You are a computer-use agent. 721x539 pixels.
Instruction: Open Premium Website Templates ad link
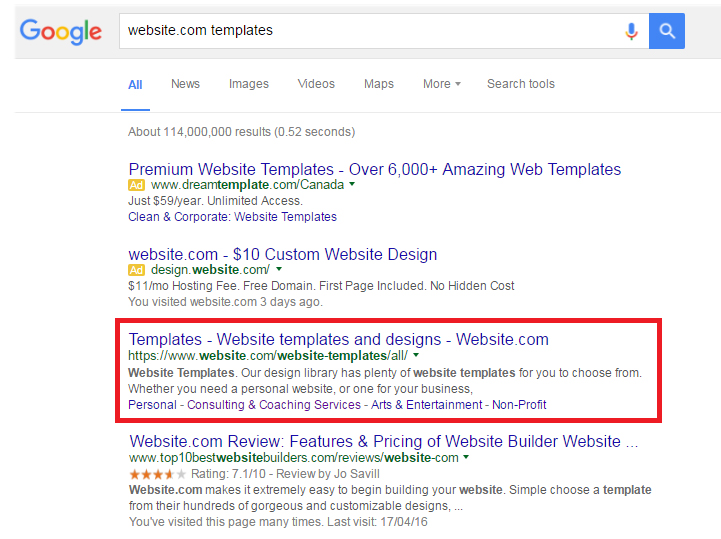[x=375, y=169]
